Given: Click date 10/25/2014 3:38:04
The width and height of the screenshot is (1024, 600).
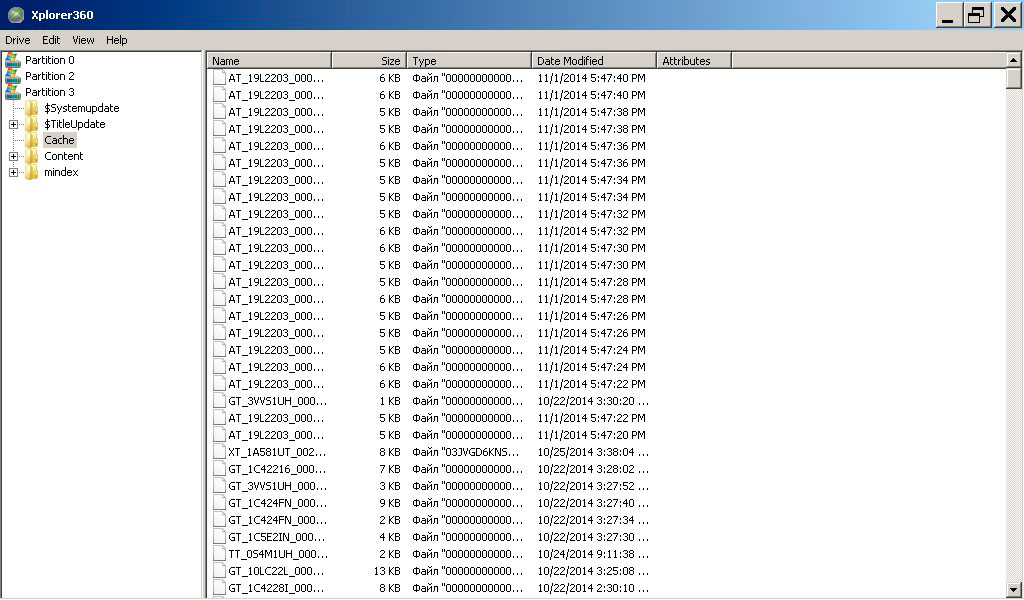Looking at the screenshot, I should (x=593, y=452).
